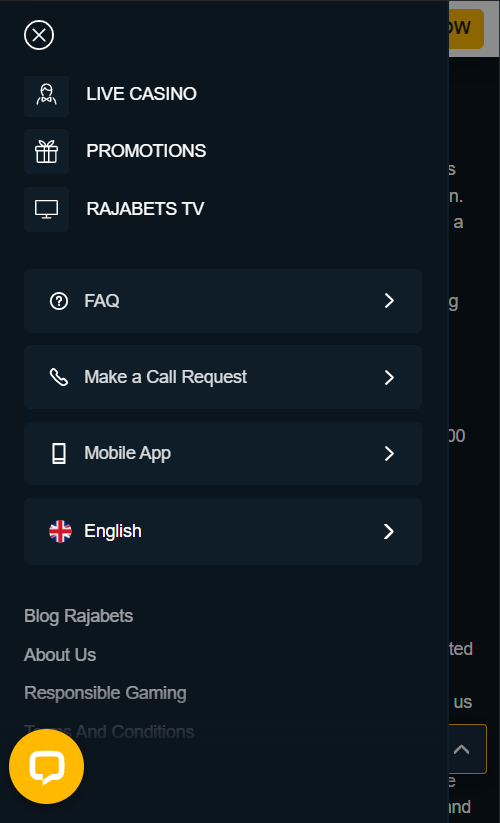Close the side menu with X icon
Viewport: 500px width, 823px height.
tap(39, 35)
